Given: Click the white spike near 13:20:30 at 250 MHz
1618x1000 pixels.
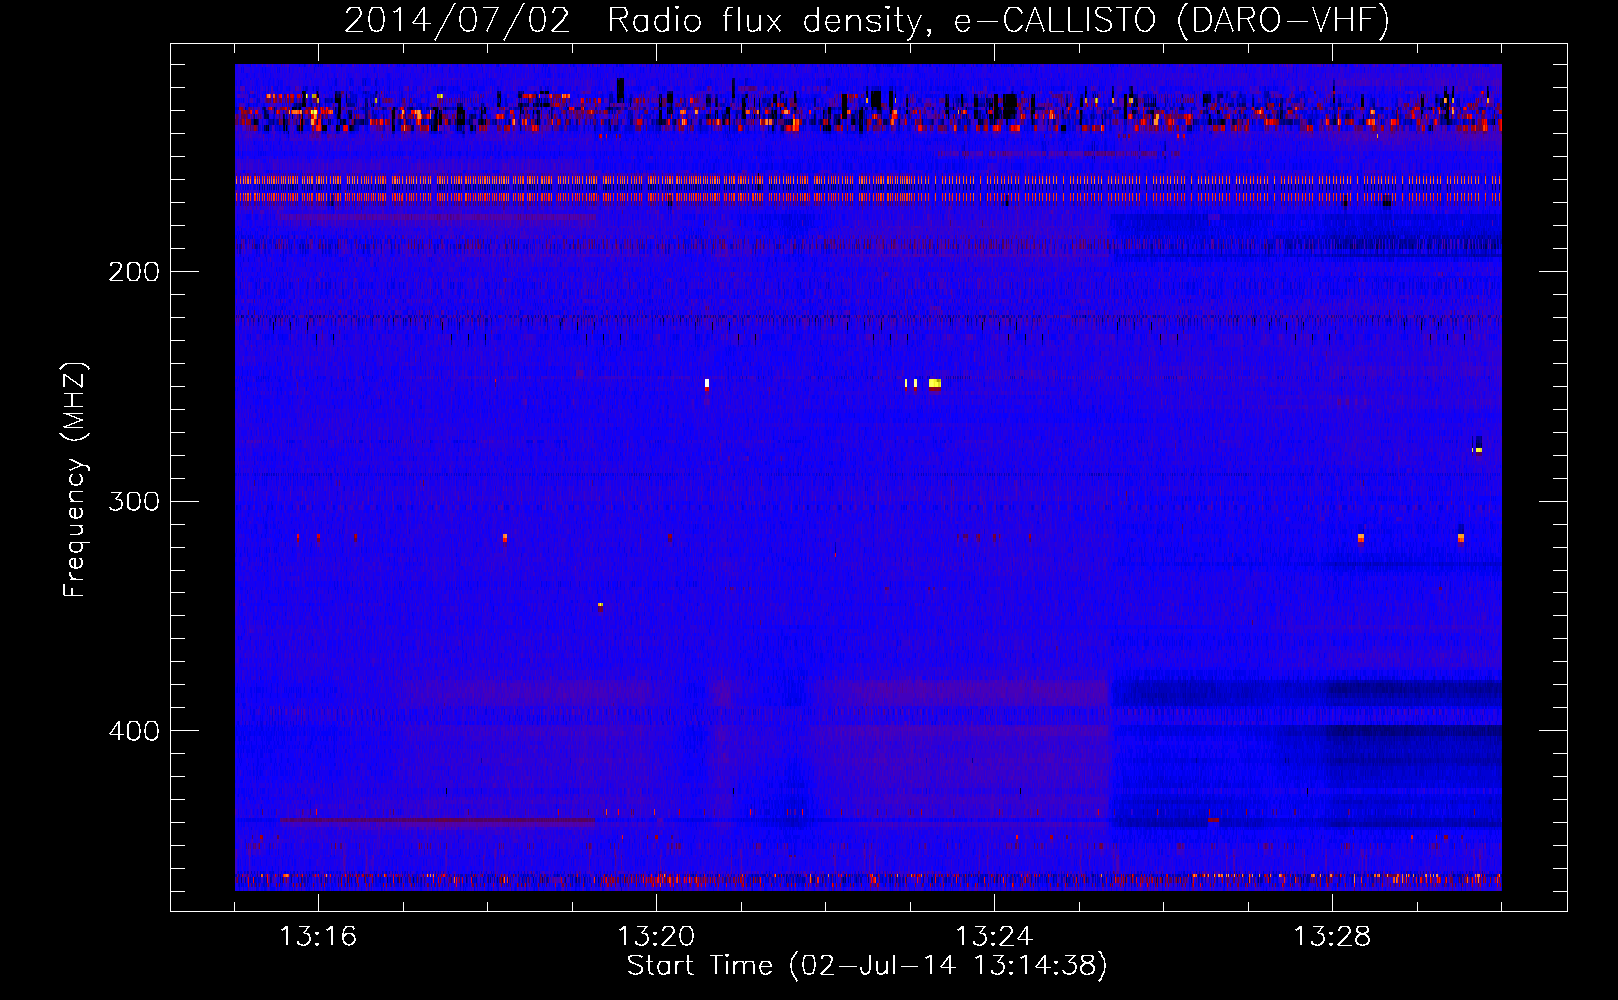Looking at the screenshot, I should pyautogui.click(x=707, y=383).
